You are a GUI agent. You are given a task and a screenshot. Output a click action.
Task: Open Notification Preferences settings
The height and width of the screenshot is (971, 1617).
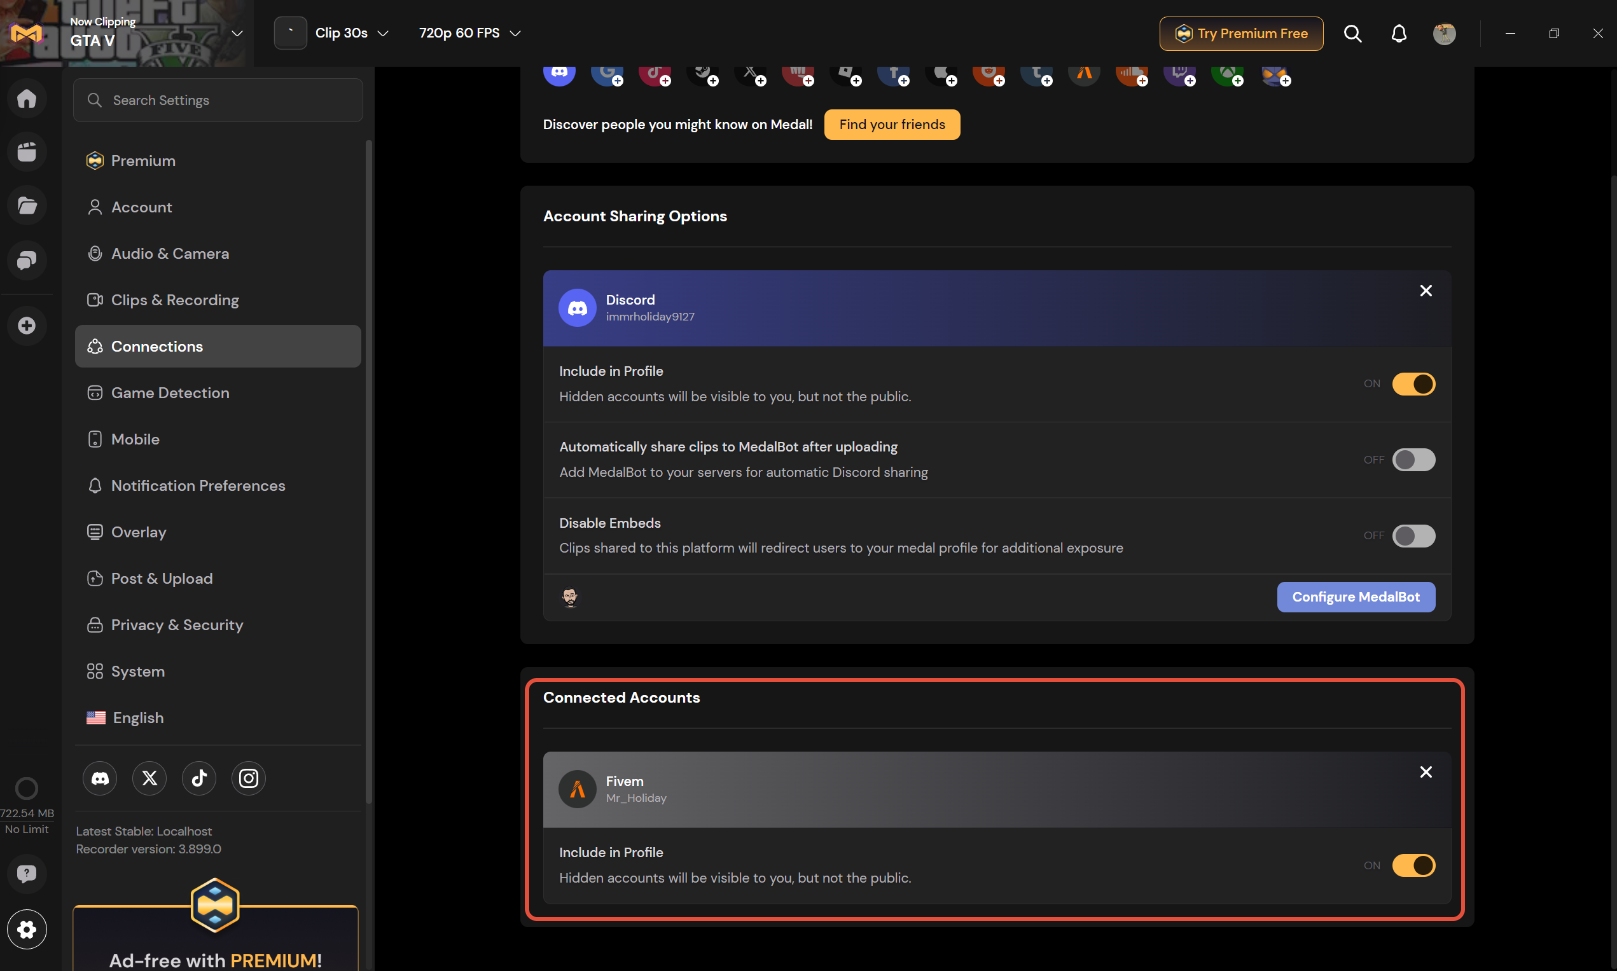pos(218,486)
